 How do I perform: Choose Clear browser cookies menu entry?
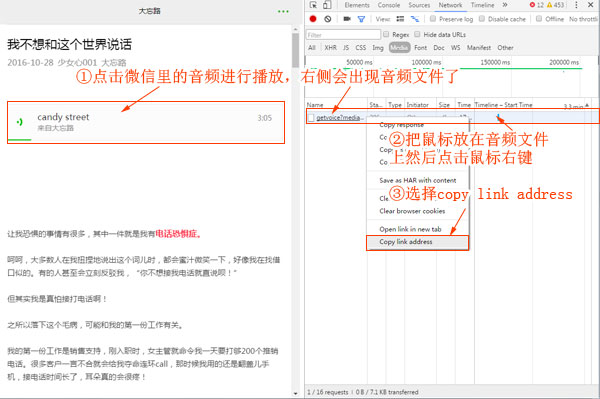(412, 211)
